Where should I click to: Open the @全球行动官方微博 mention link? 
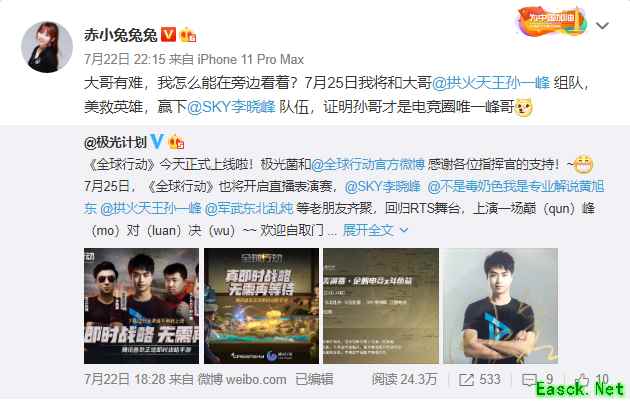[368, 165]
